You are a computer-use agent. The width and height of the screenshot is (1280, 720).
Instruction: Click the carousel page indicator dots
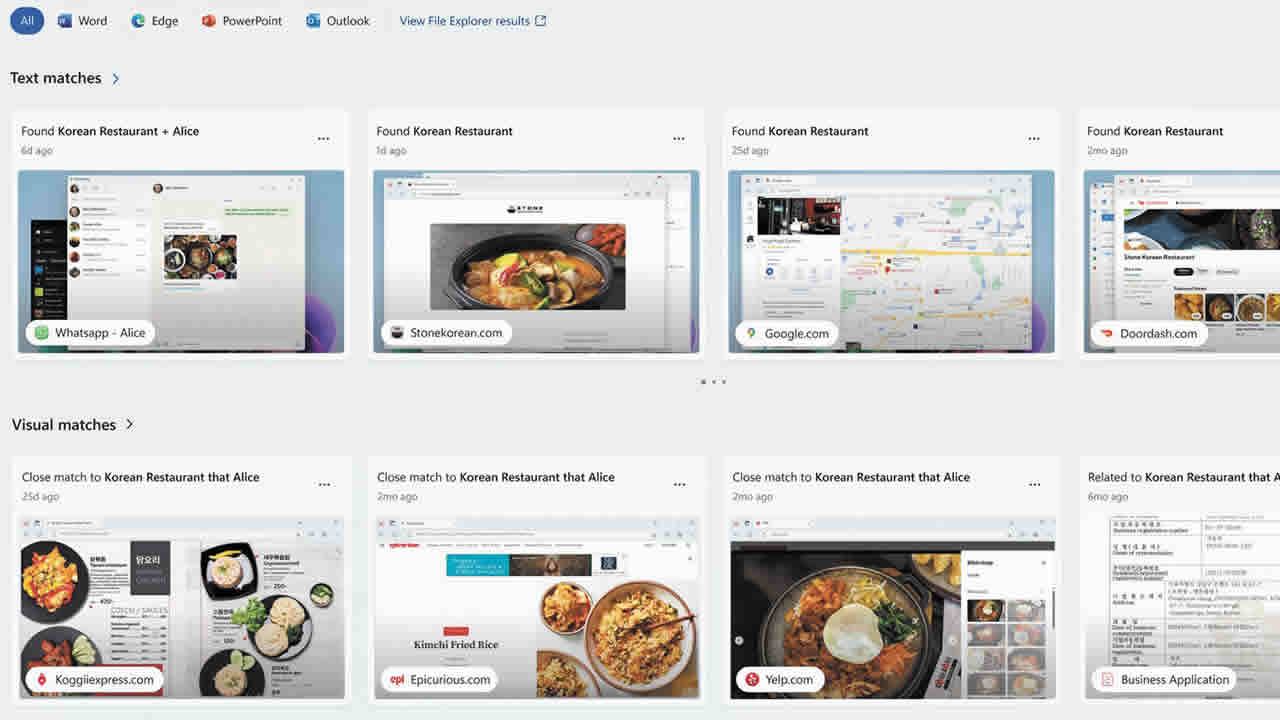pyautogui.click(x=713, y=382)
